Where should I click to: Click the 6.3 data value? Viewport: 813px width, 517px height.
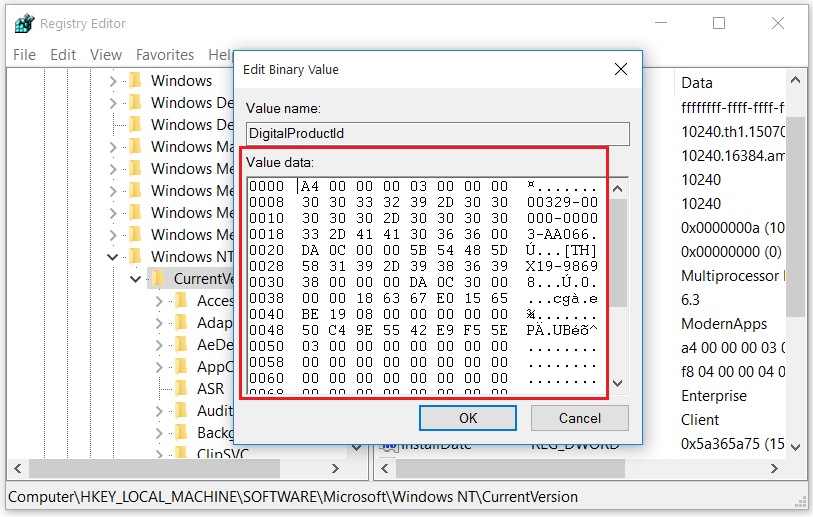coord(690,300)
